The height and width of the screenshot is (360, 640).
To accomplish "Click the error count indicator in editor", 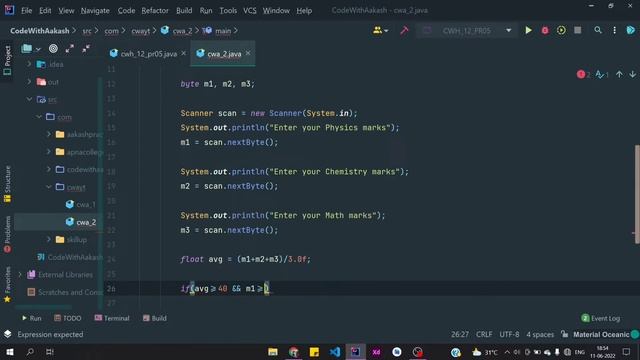I will 583,74.
